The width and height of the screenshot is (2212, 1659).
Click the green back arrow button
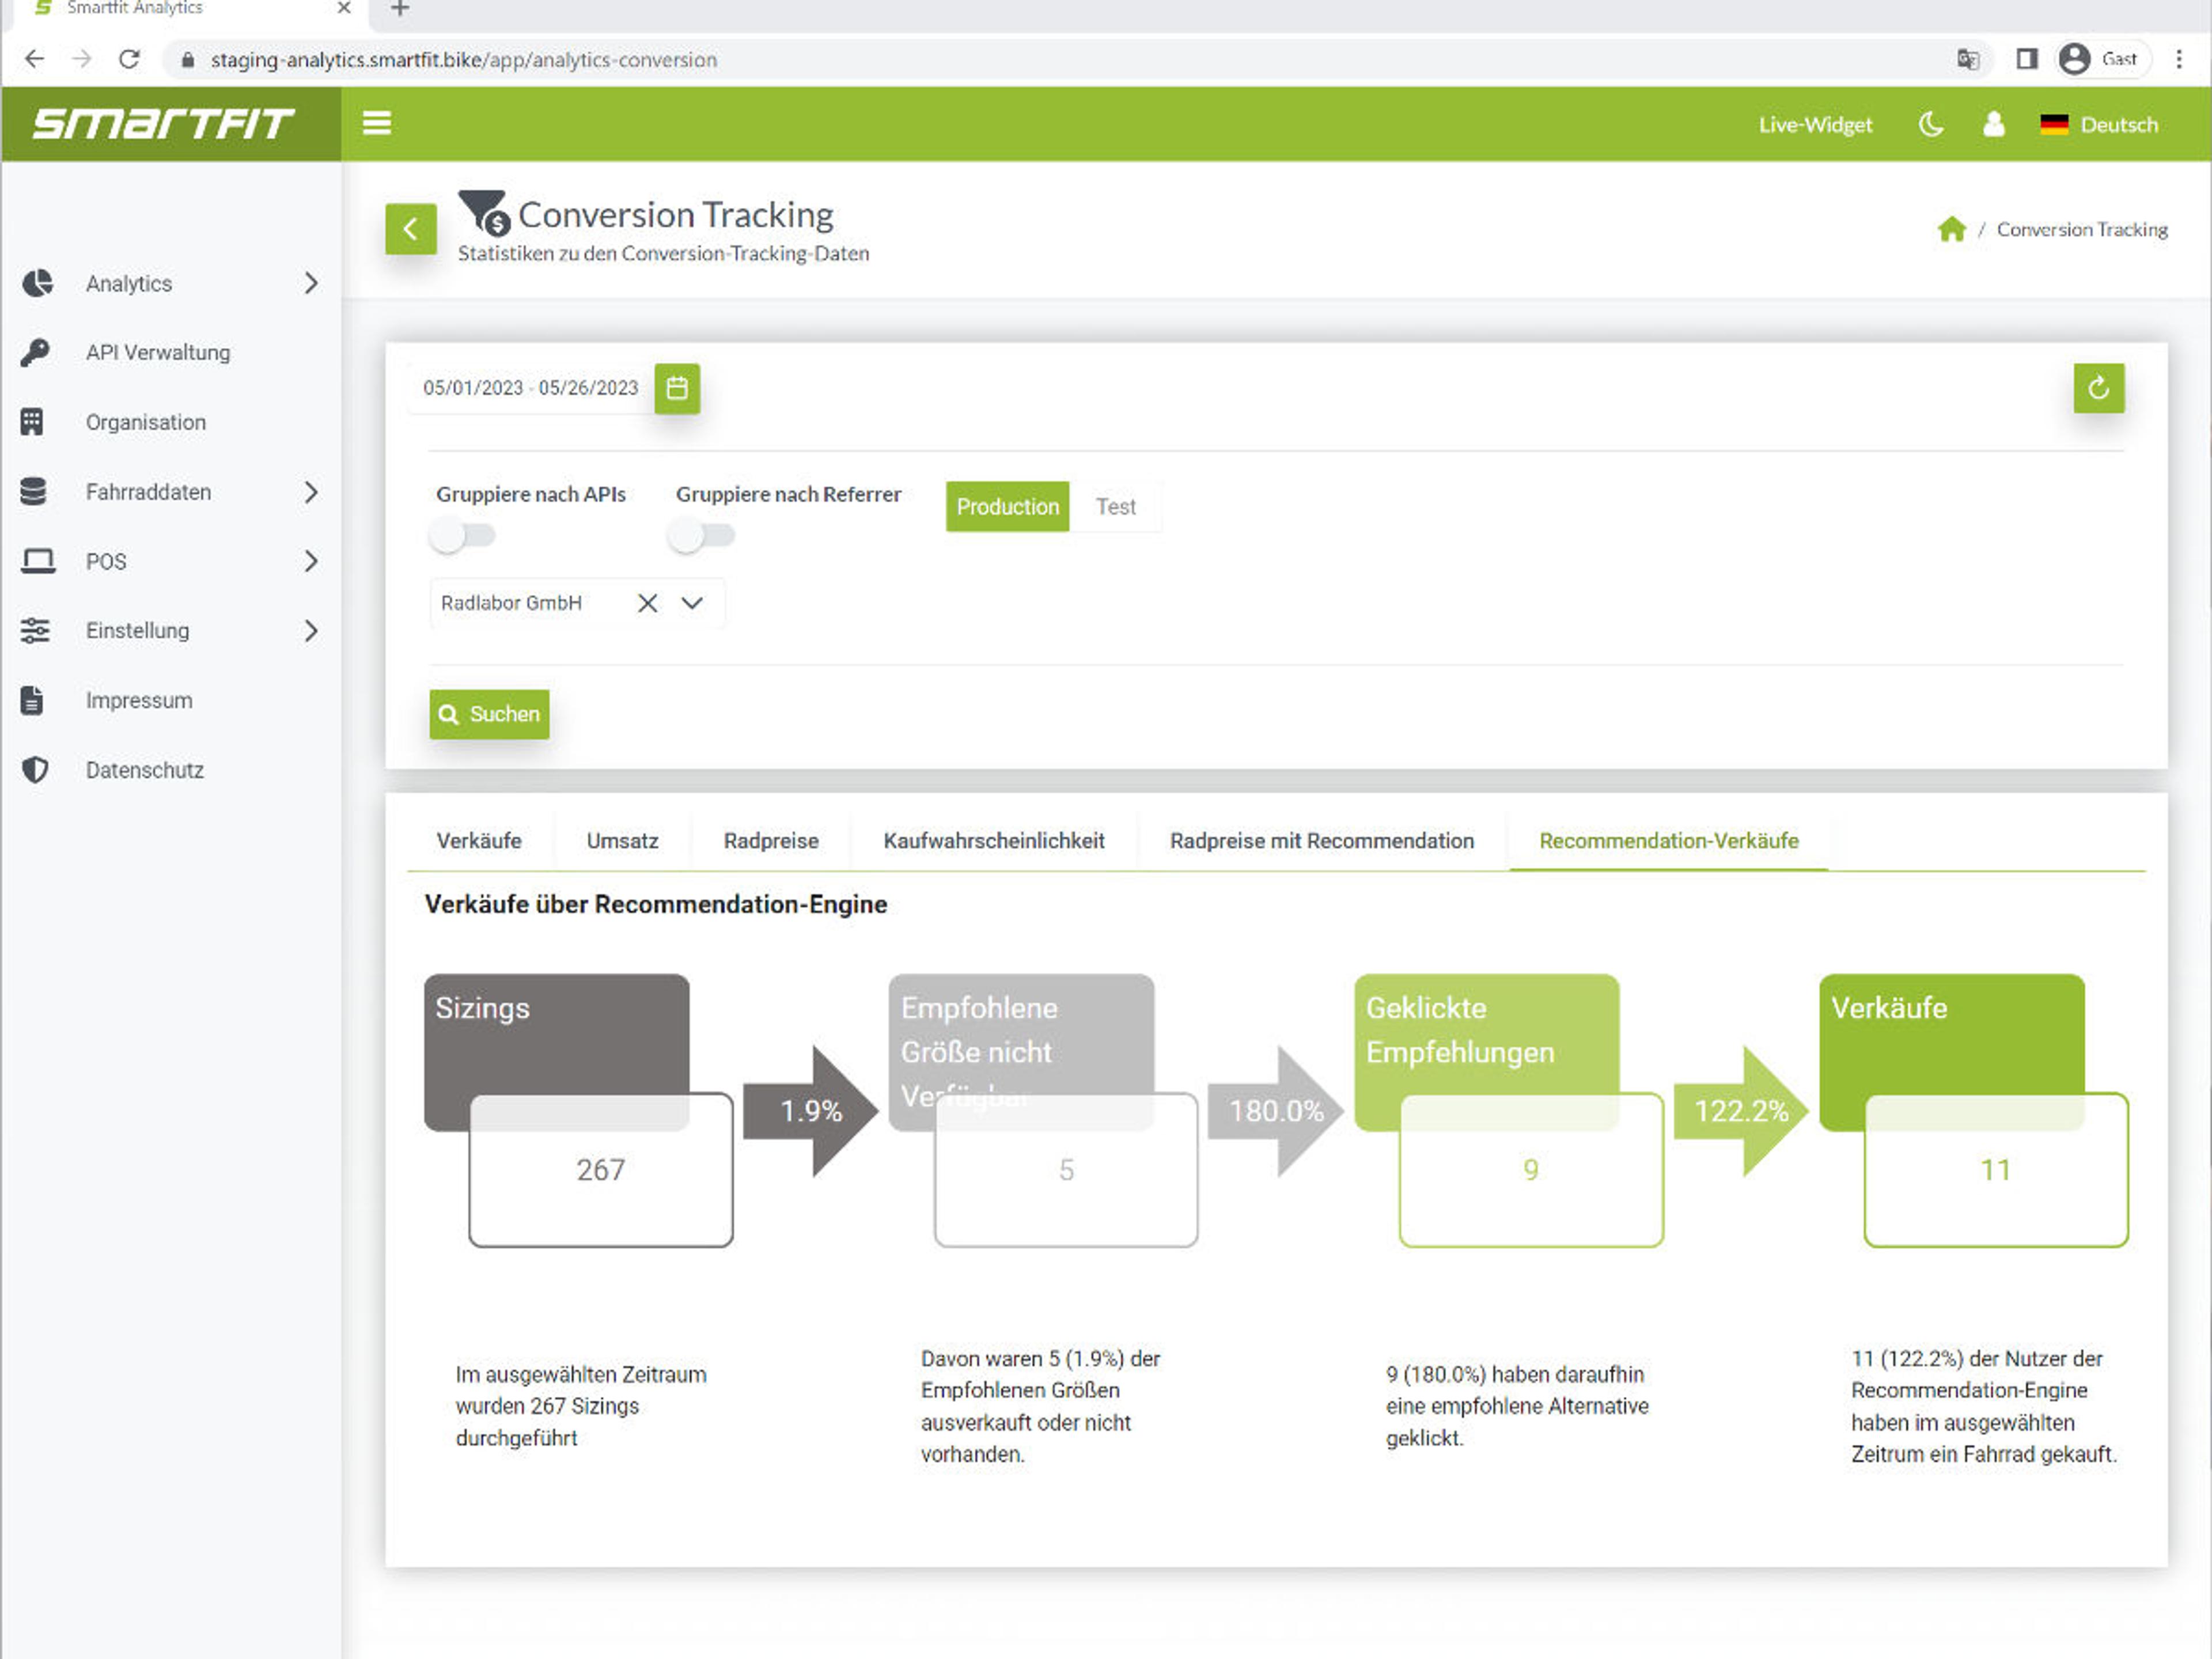click(411, 229)
